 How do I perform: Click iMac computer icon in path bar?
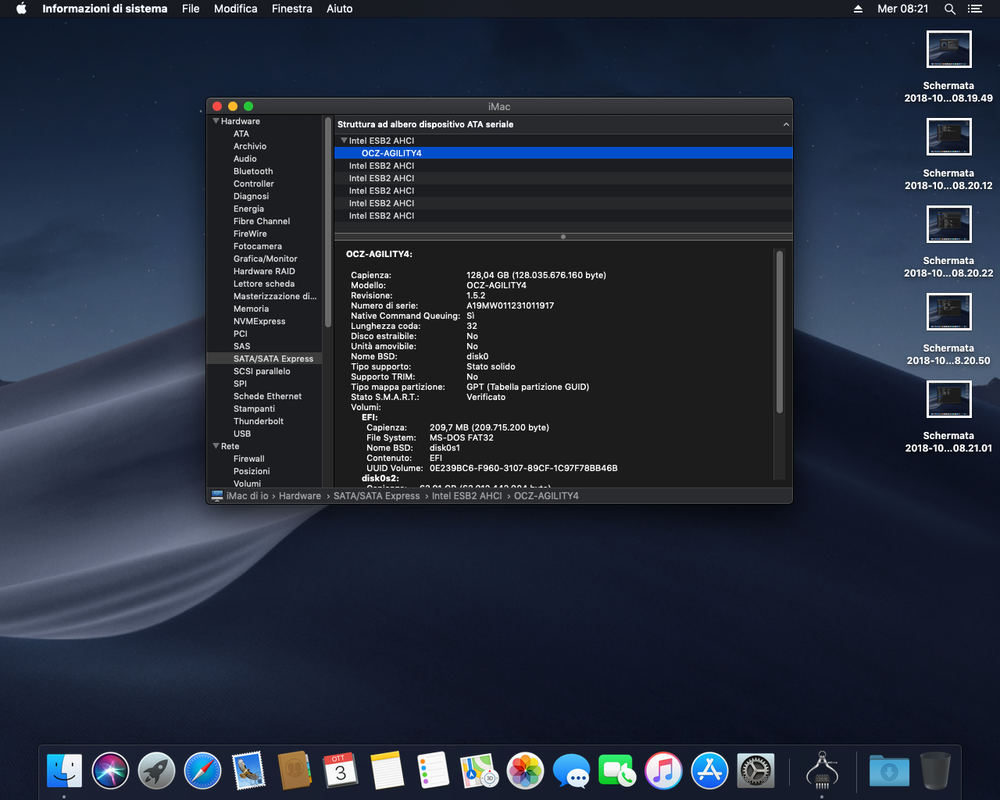coord(217,496)
